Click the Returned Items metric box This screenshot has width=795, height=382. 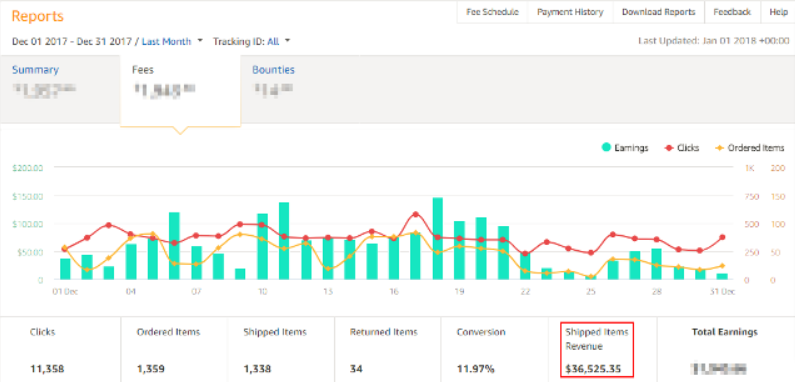tap(387, 350)
